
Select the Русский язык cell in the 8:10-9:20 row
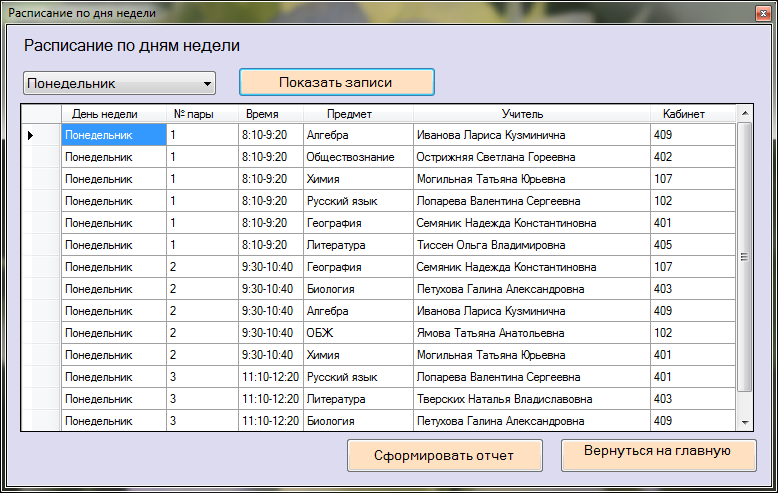pyautogui.click(x=358, y=201)
